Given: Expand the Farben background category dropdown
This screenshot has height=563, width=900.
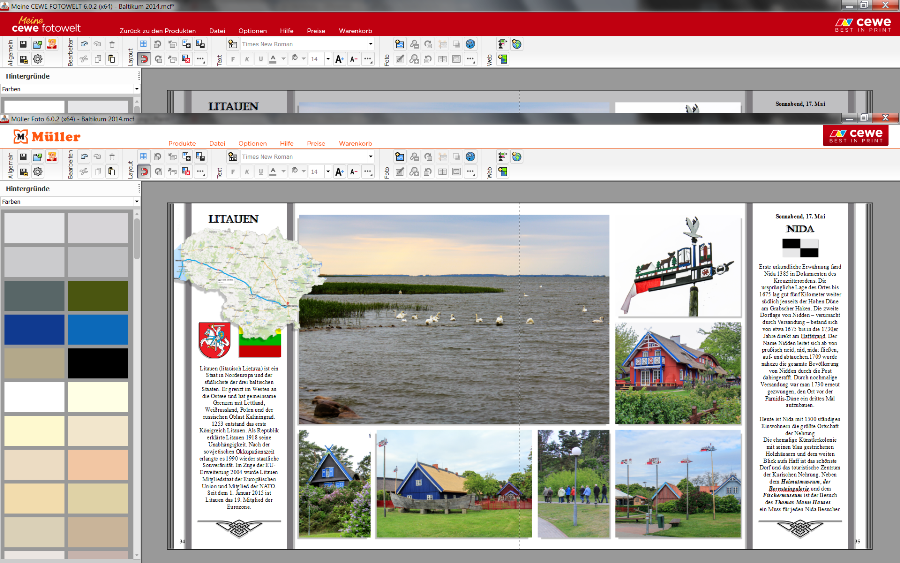Looking at the screenshot, I should (136, 201).
